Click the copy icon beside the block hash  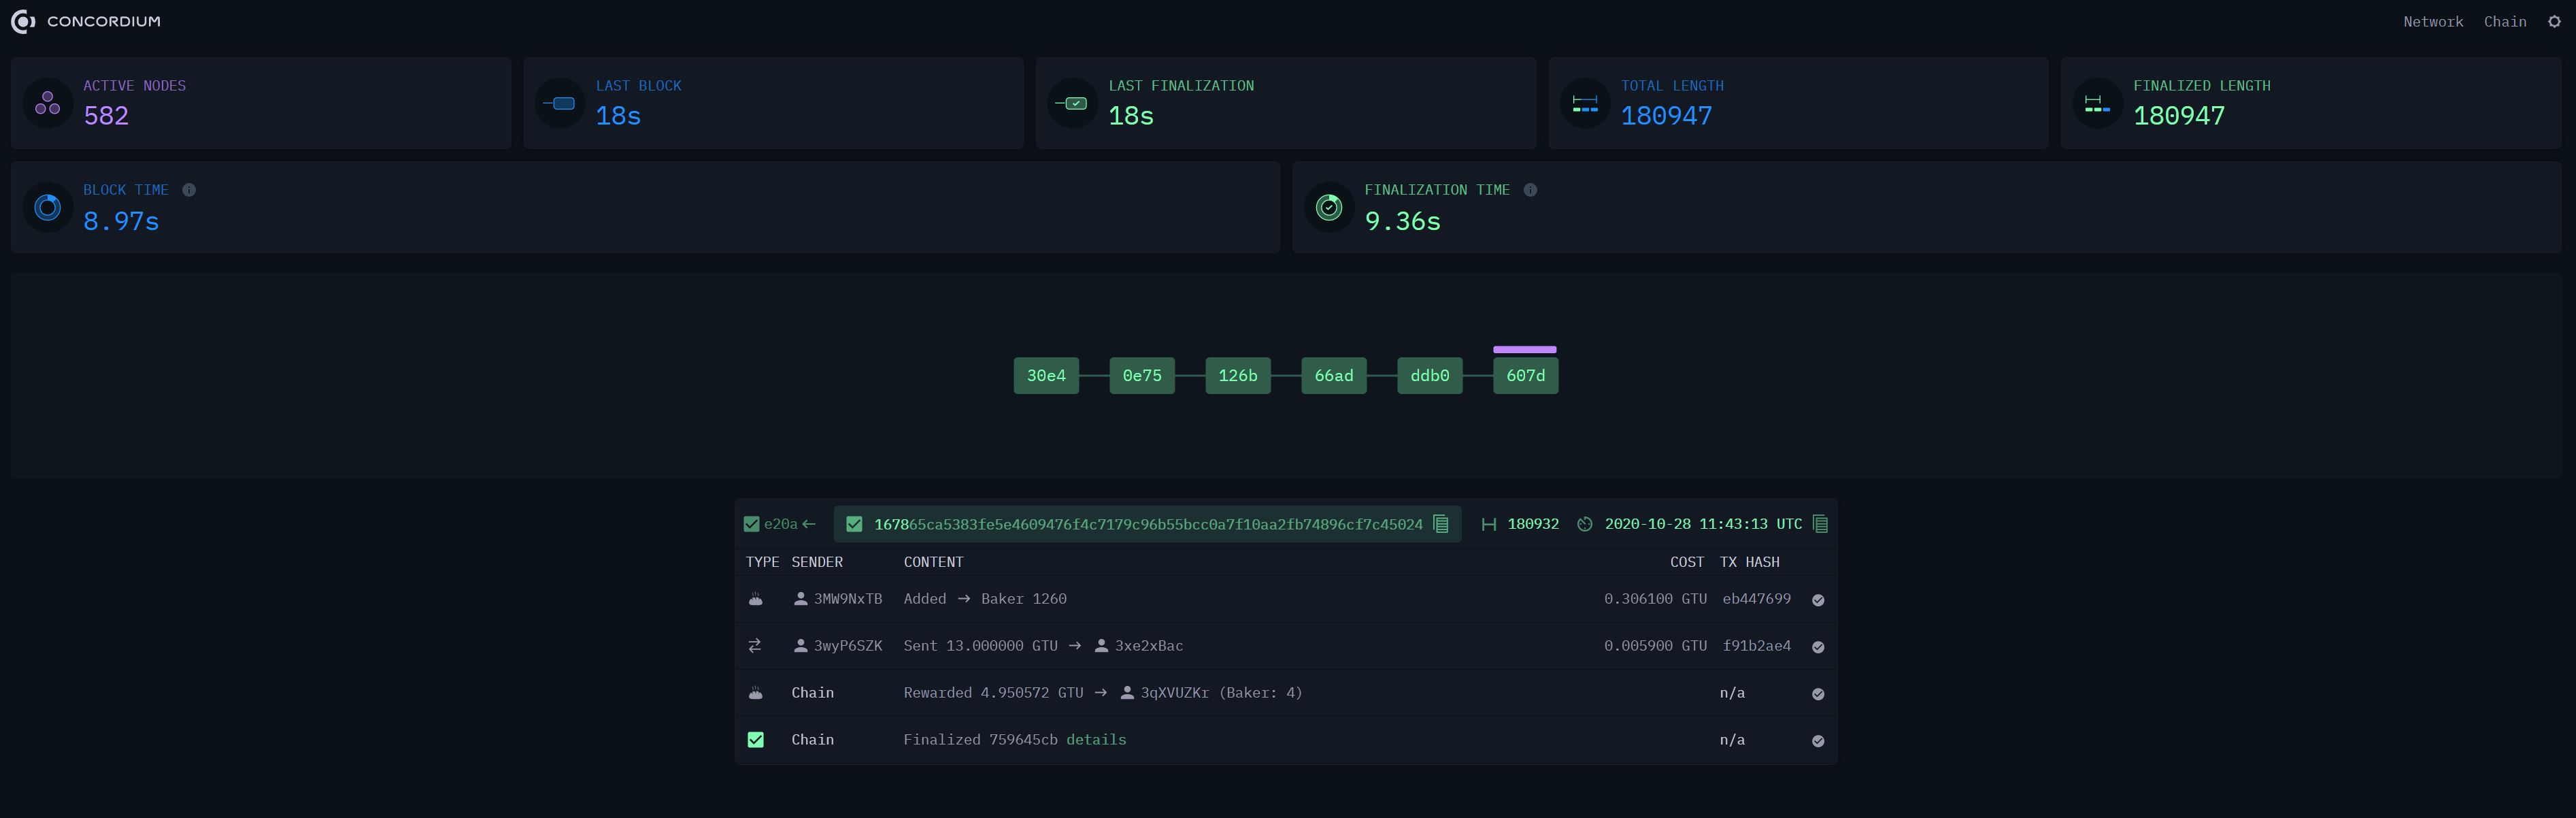(1440, 523)
